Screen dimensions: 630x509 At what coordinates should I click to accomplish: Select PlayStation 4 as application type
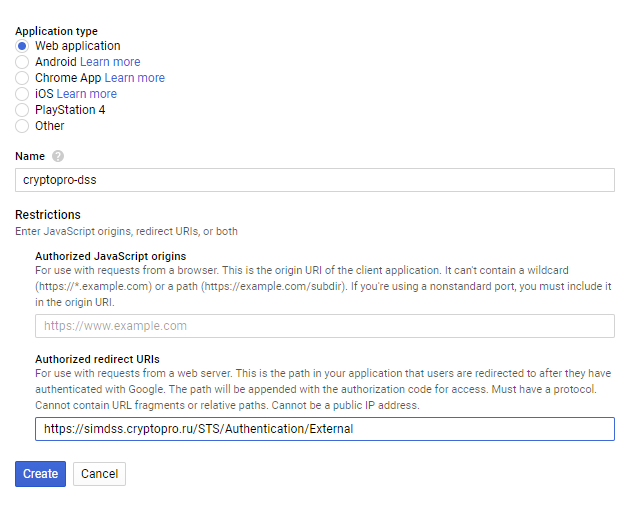22,110
